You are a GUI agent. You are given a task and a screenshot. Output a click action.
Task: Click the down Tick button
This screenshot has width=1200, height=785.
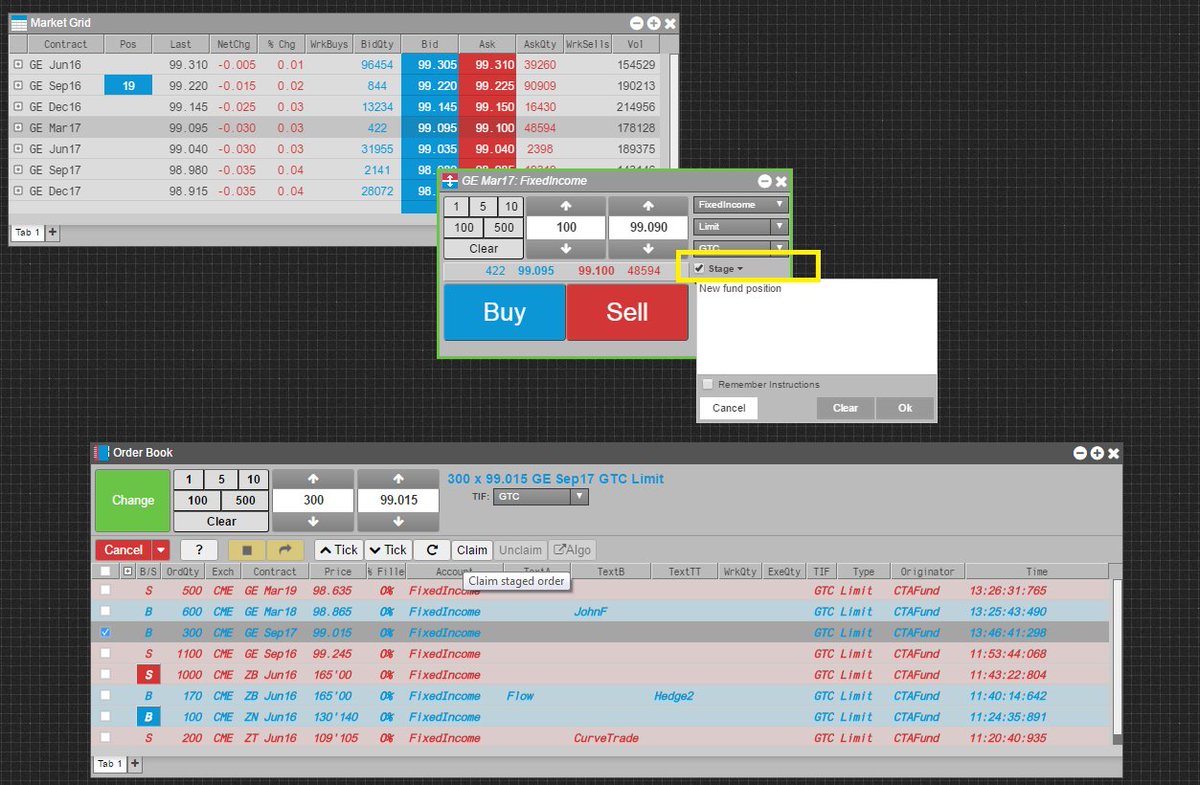click(x=388, y=549)
